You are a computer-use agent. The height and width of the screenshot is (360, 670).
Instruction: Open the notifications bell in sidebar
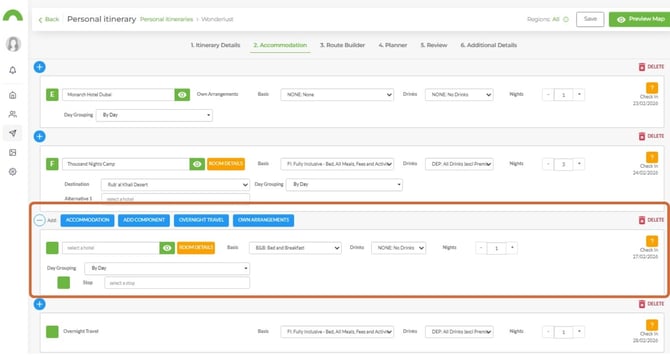pos(13,70)
